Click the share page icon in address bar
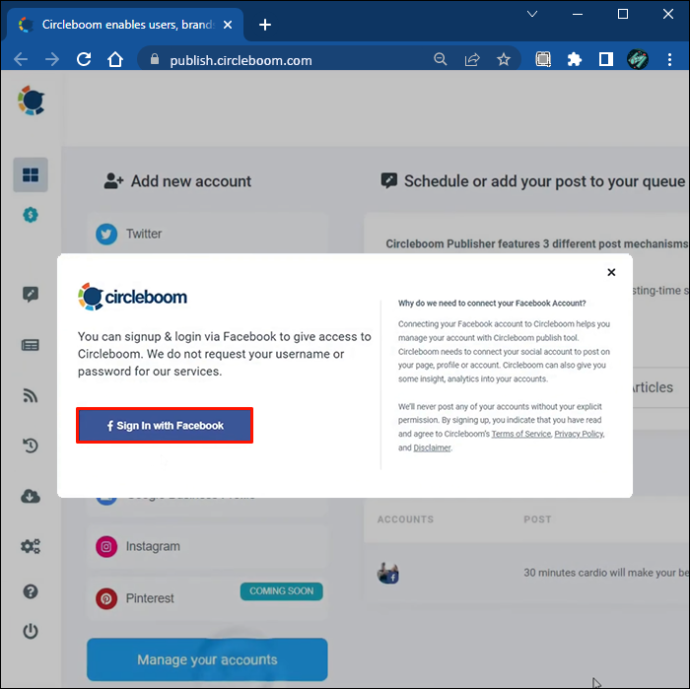This screenshot has width=690, height=689. click(x=472, y=59)
